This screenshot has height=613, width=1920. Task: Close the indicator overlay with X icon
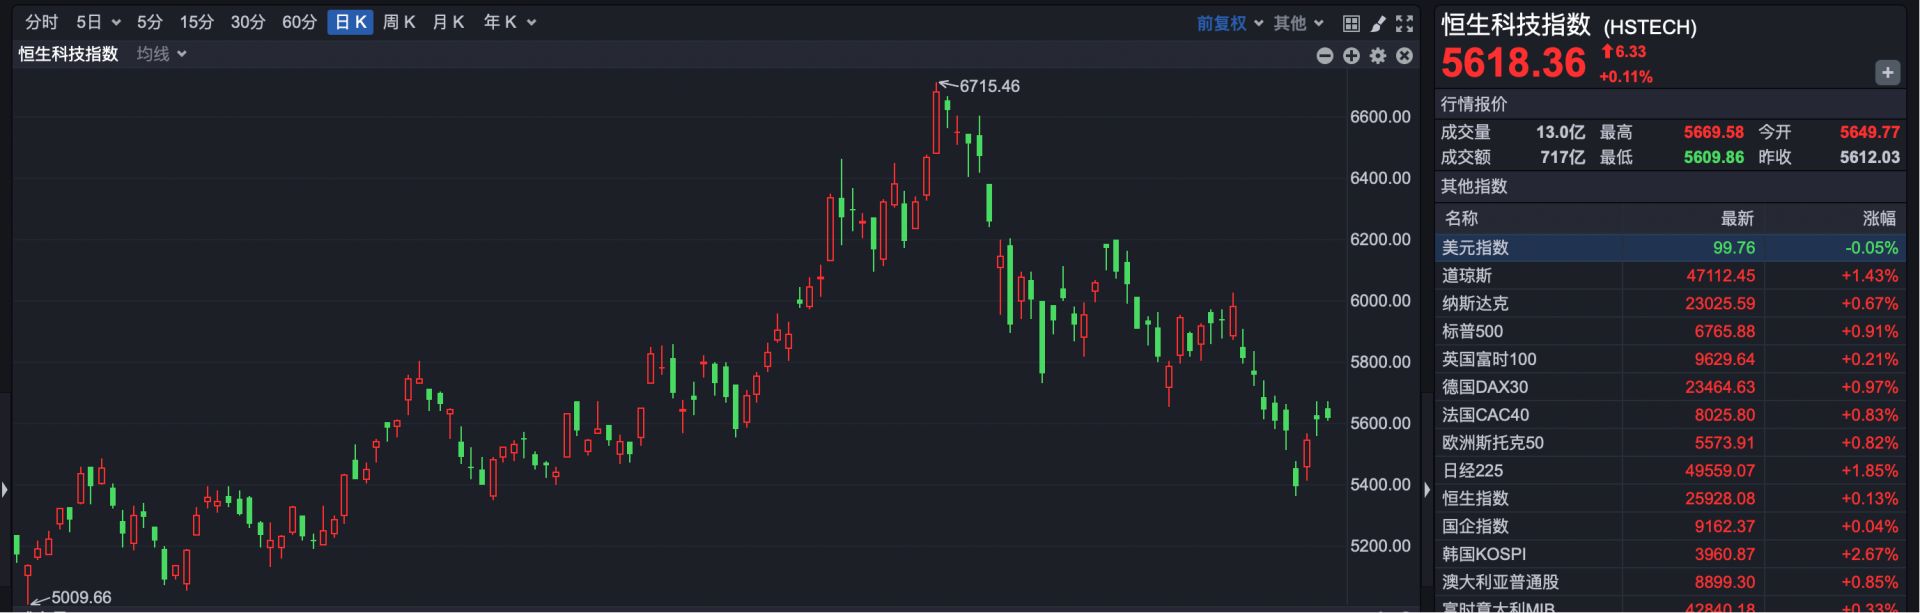point(1404,56)
